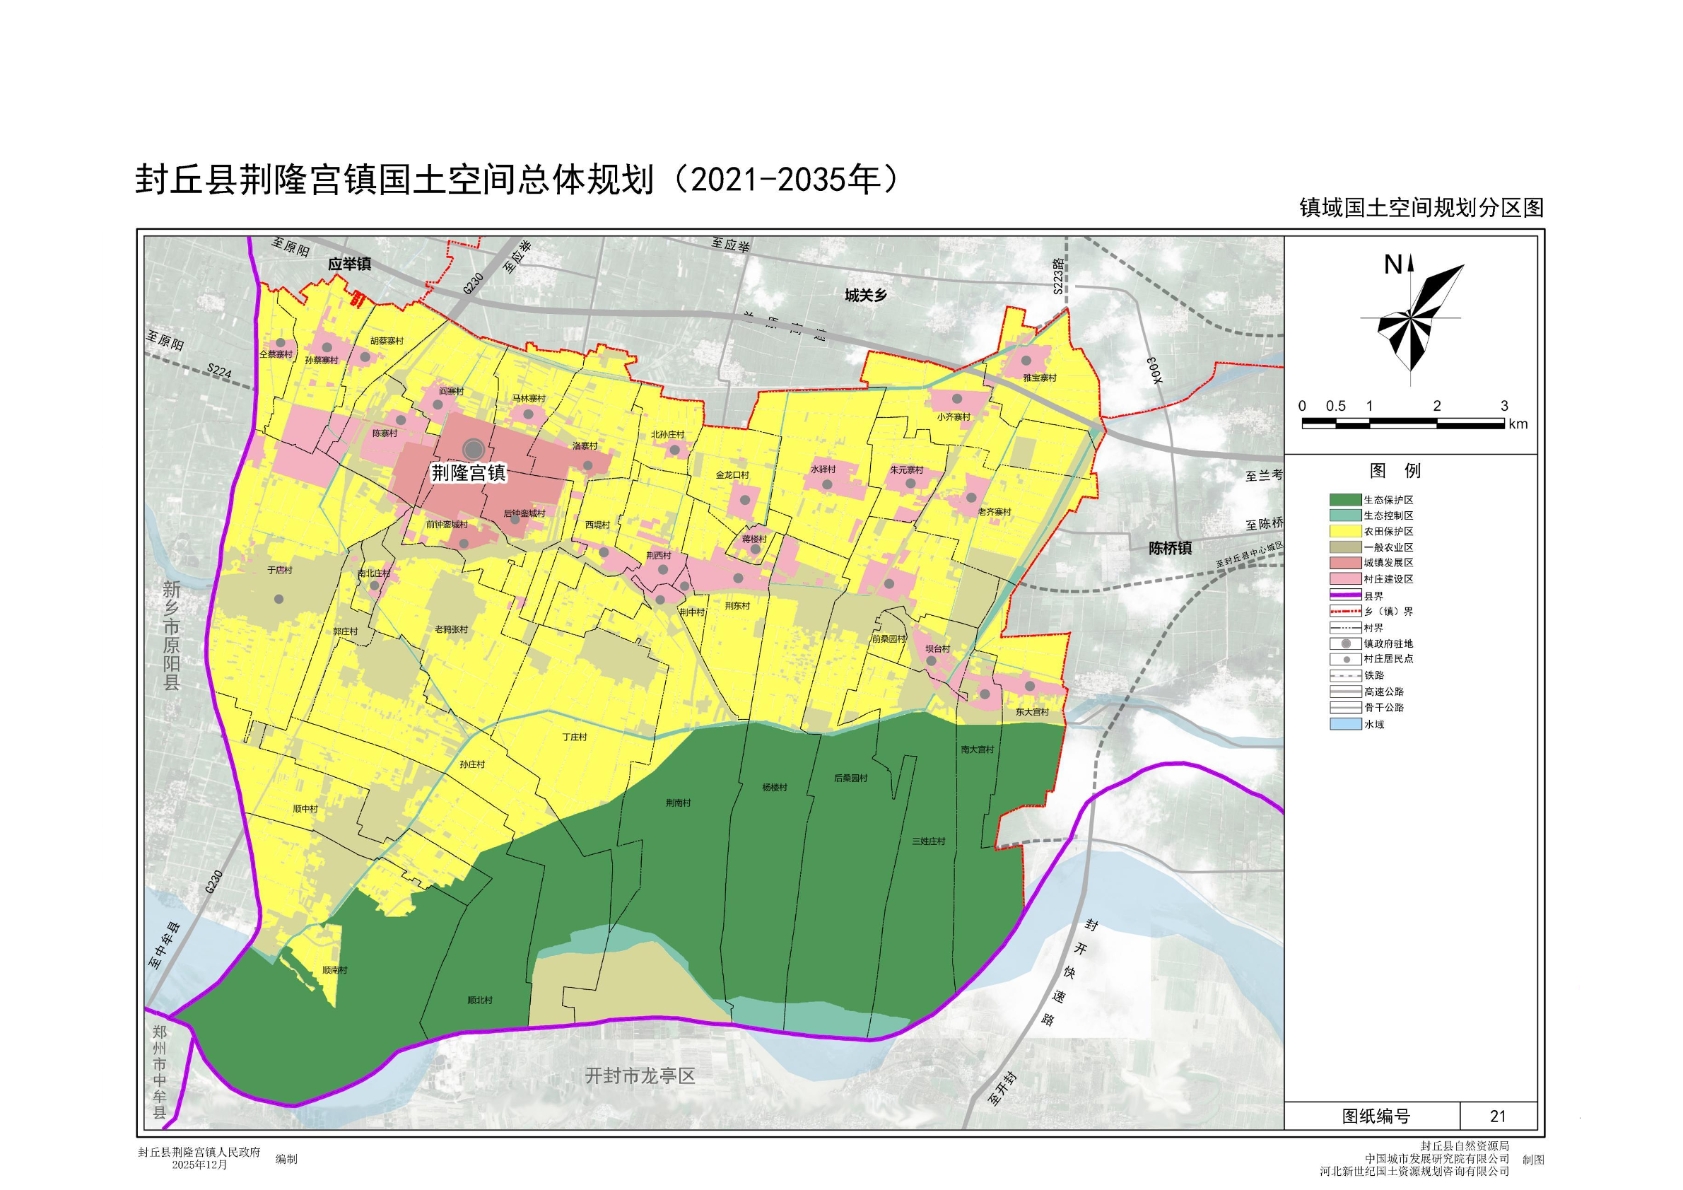
Task: Select the 农田保护区 yellow legend swatch
Action: [1345, 532]
